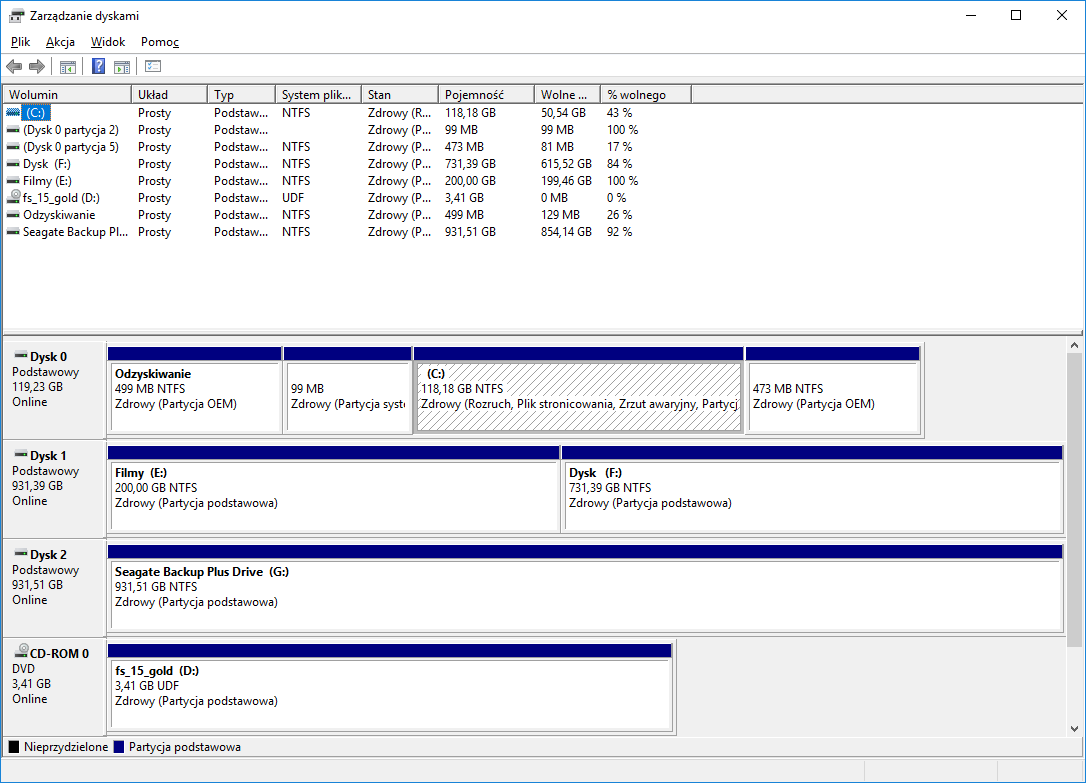
Task: Click the Back arrow toolbar icon
Action: point(14,67)
